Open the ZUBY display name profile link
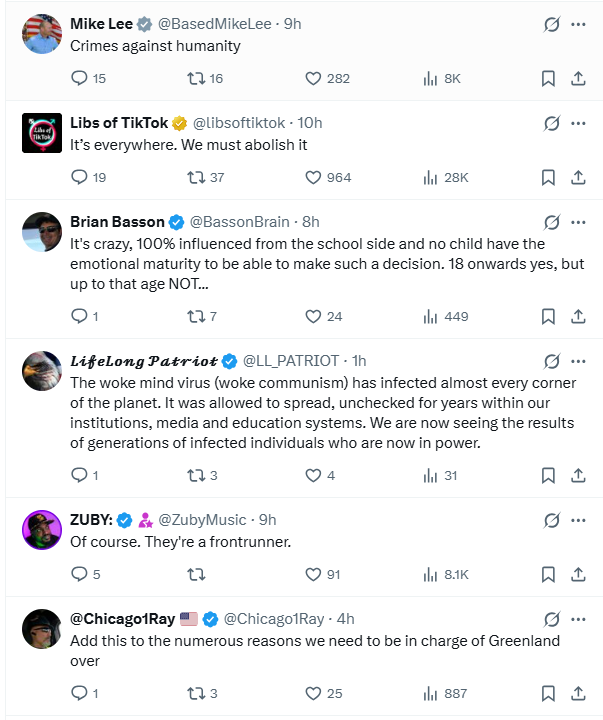Image resolution: width=603 pixels, height=720 pixels. click(x=90, y=520)
